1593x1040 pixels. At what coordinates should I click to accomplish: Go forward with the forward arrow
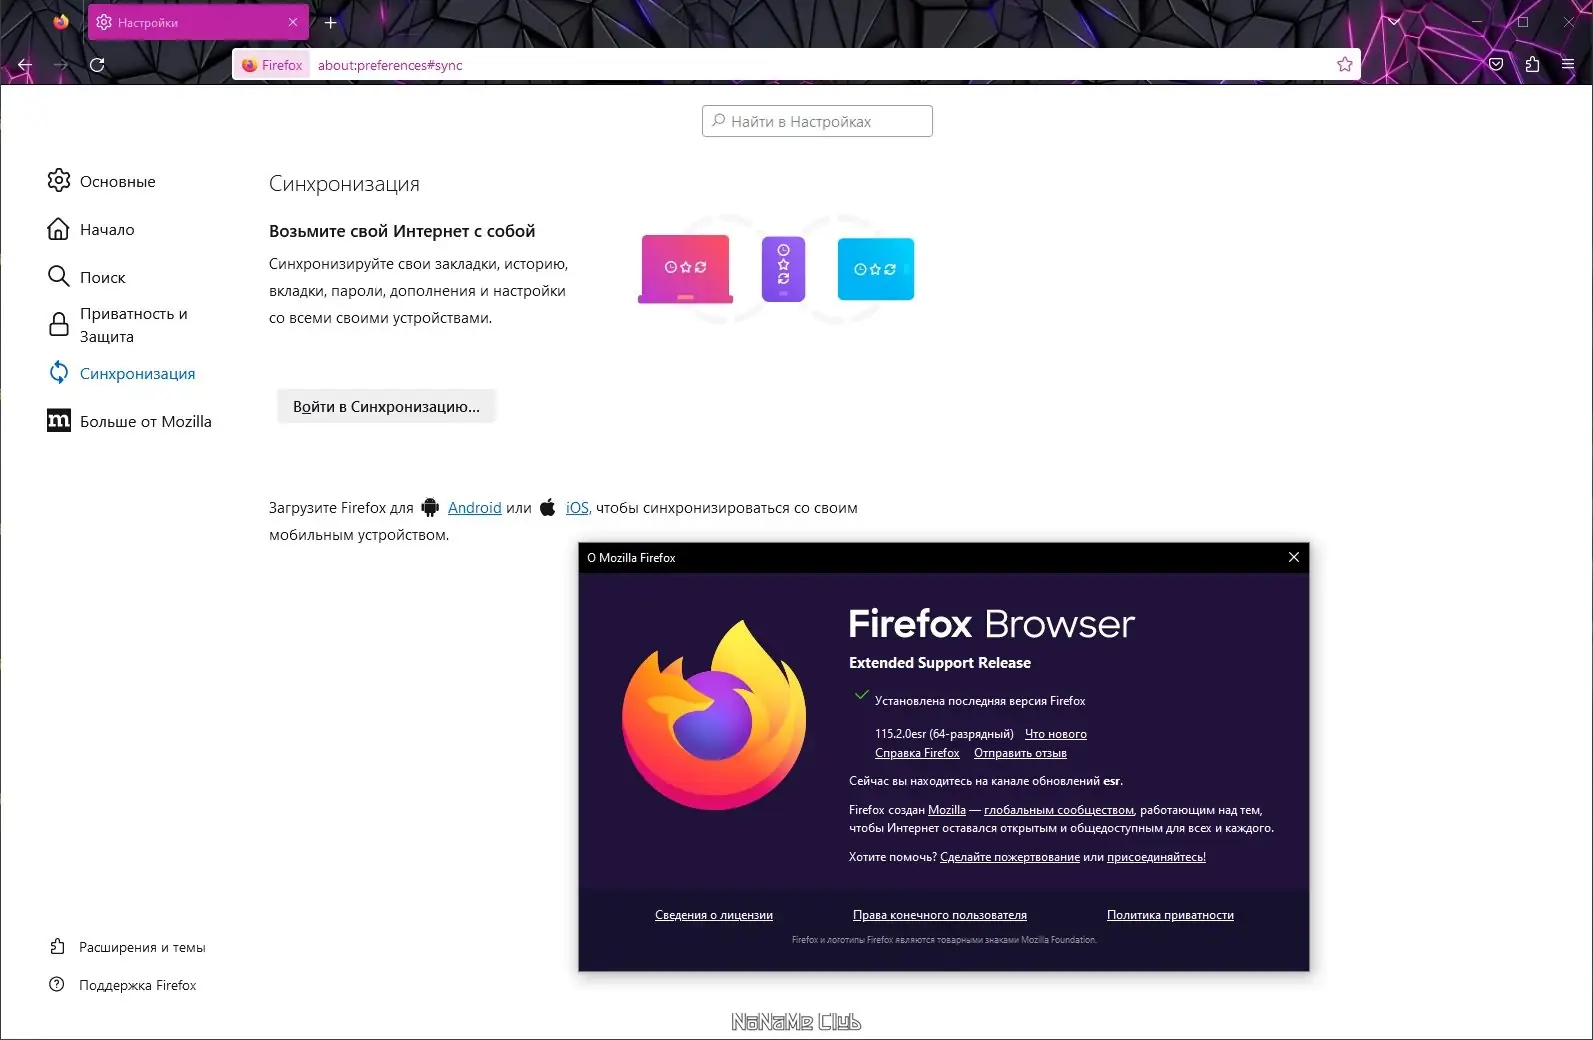(x=61, y=65)
